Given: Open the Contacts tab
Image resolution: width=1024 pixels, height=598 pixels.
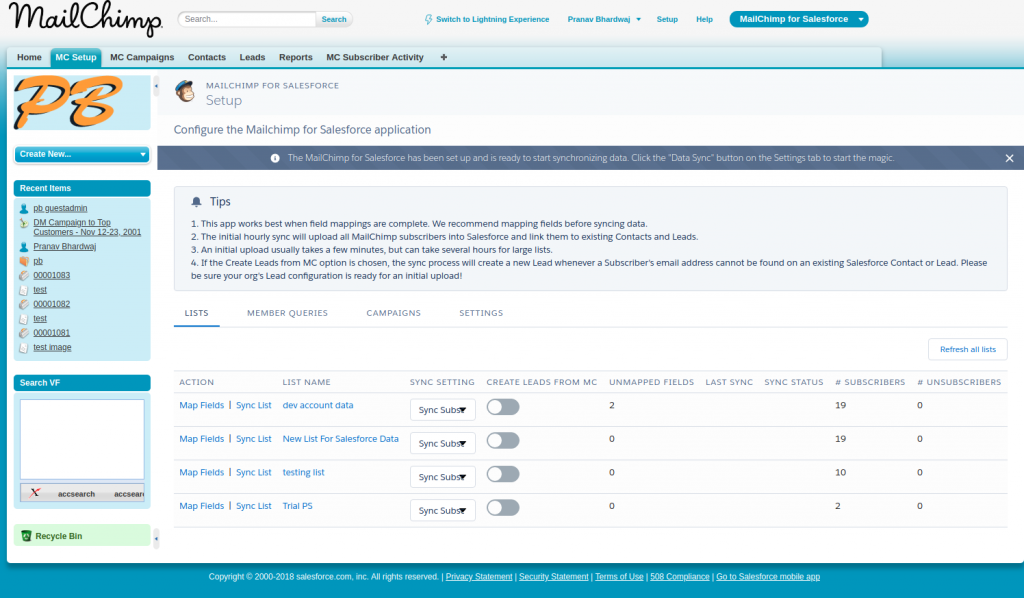Looking at the screenshot, I should [207, 57].
